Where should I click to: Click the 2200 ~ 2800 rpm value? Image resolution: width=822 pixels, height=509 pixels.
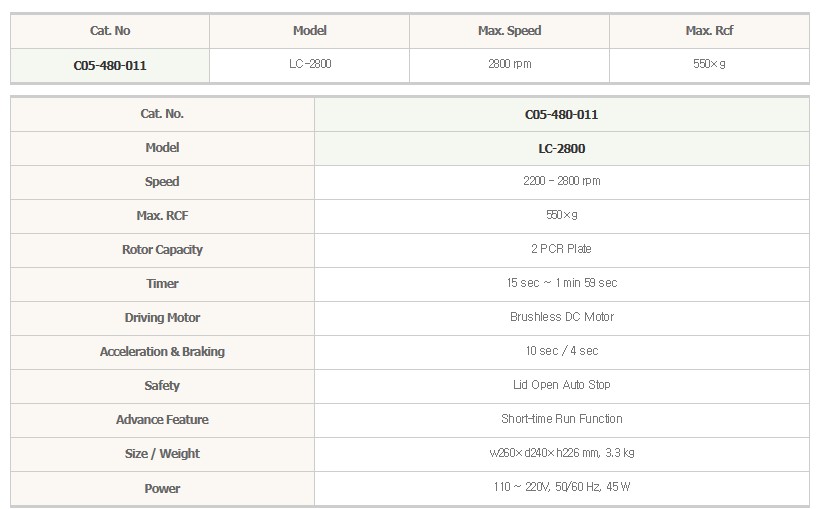tap(561, 181)
